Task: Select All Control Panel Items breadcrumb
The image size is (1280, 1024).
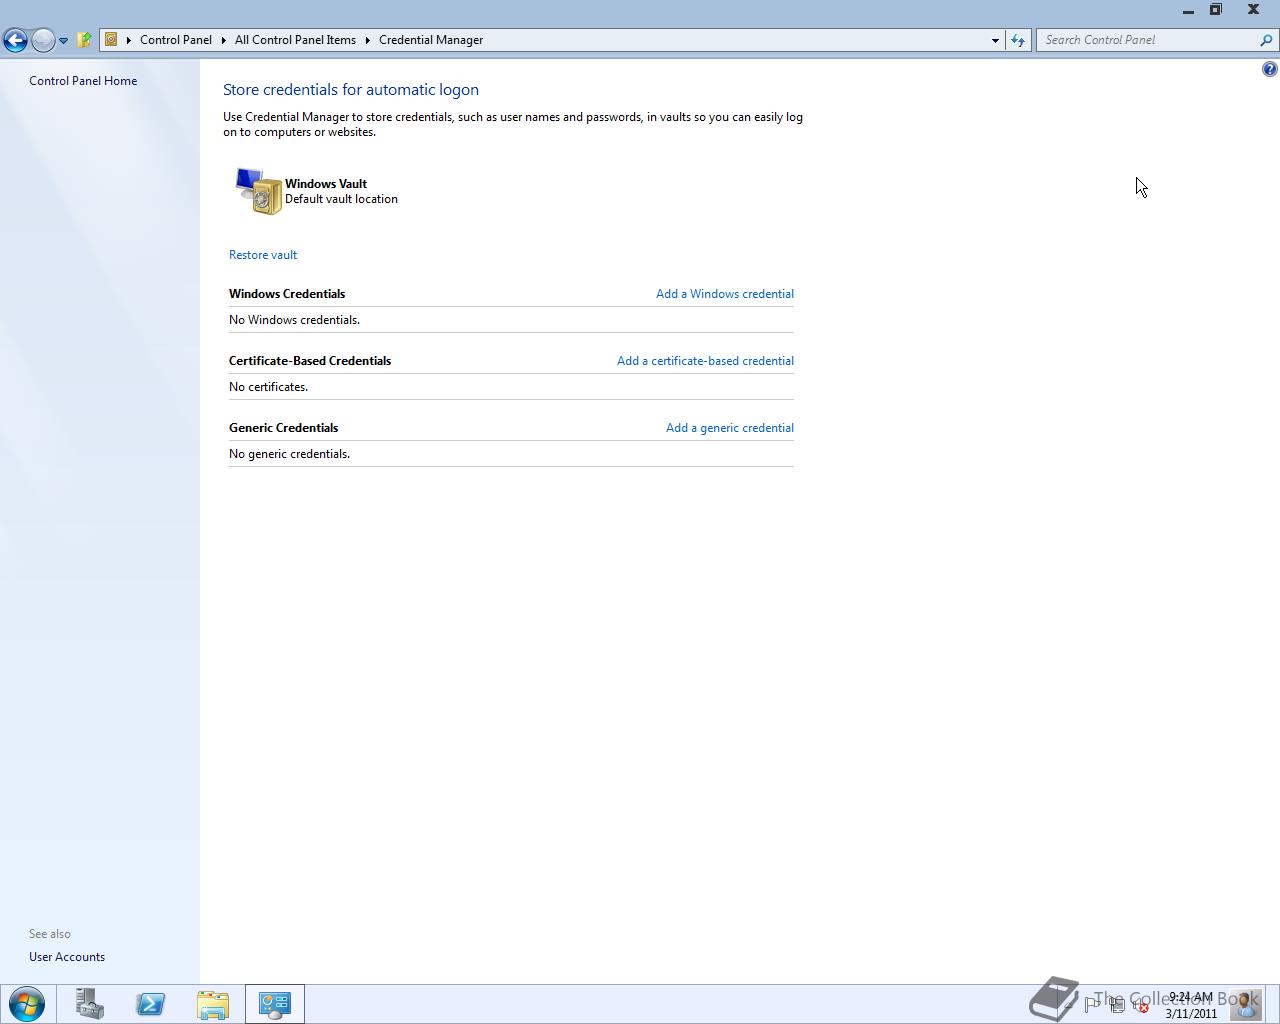Action: coord(295,40)
